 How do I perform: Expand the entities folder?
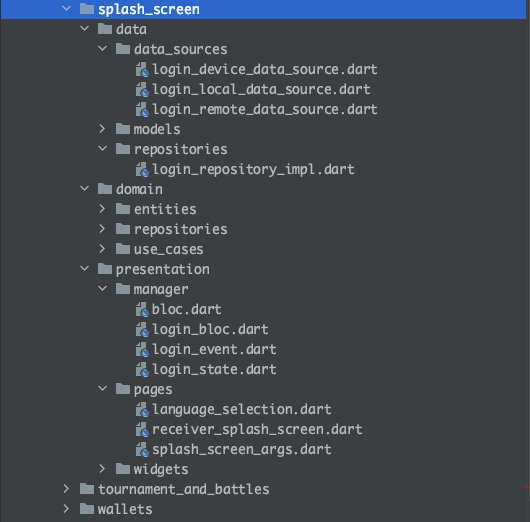102,209
